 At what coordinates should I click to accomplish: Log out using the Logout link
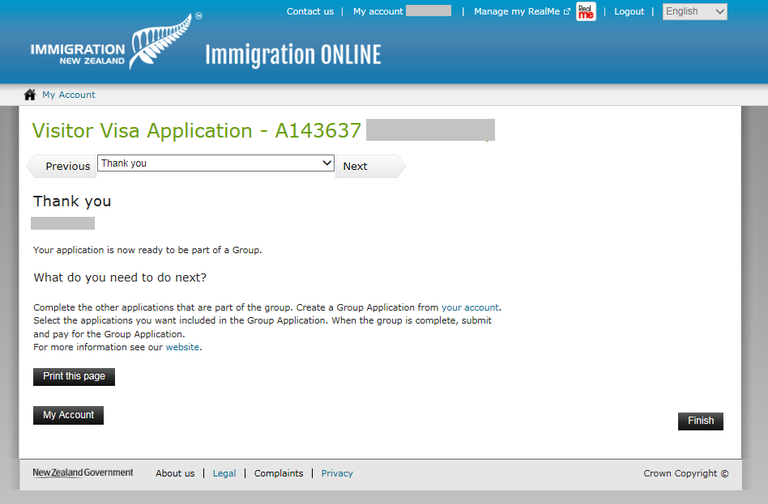click(x=629, y=12)
